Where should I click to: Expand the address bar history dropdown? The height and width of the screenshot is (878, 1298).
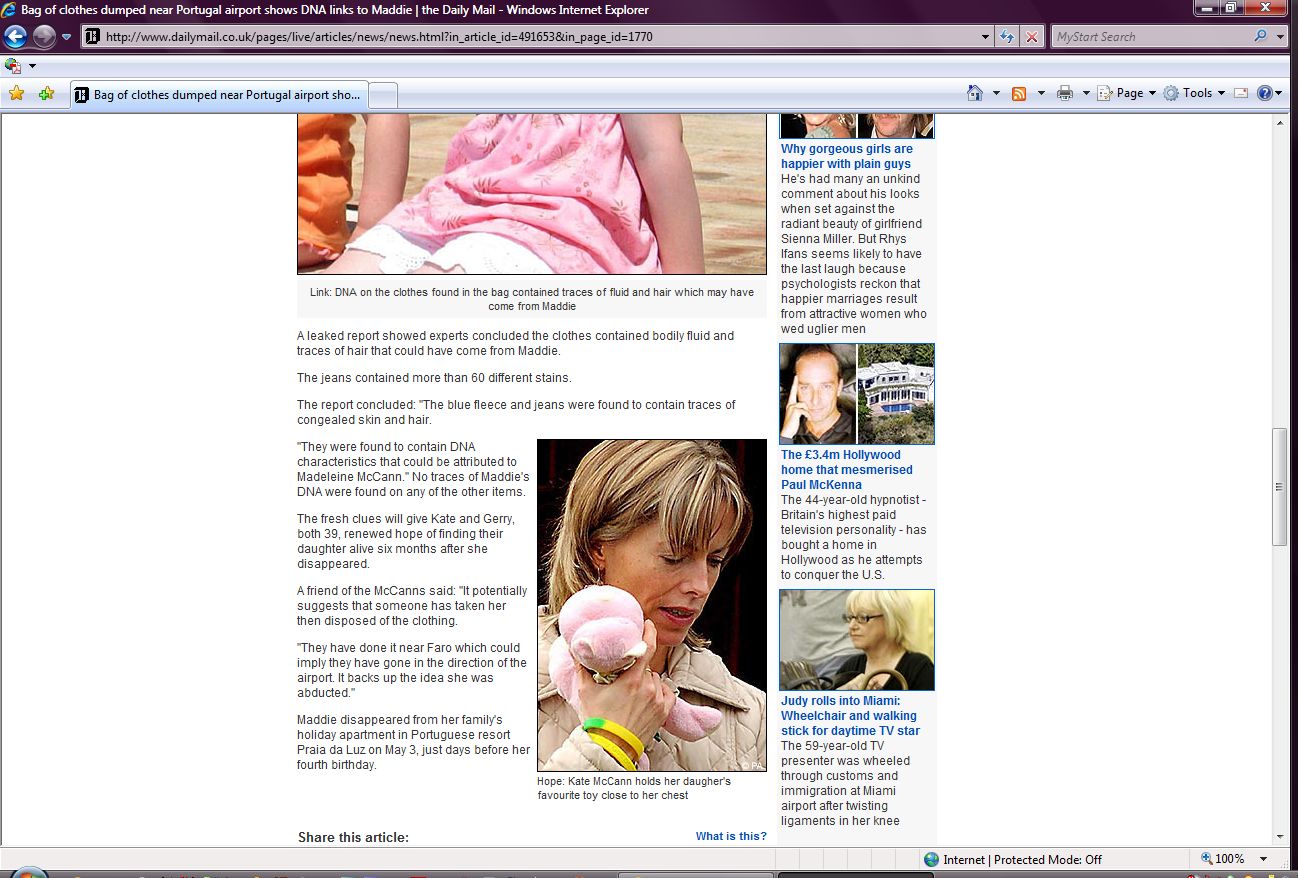tap(986, 37)
